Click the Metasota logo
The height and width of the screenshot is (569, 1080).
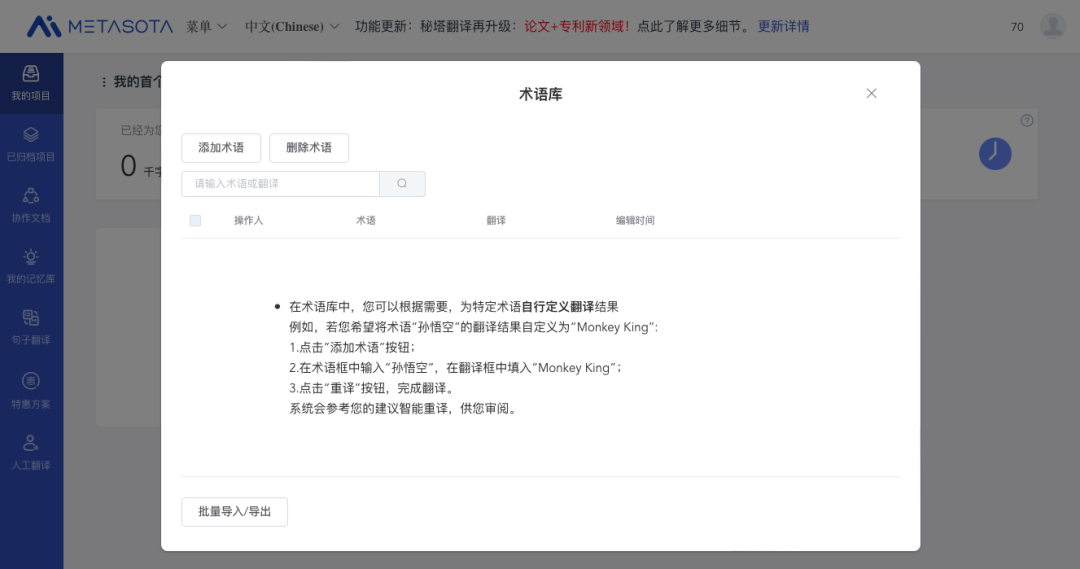(x=98, y=26)
